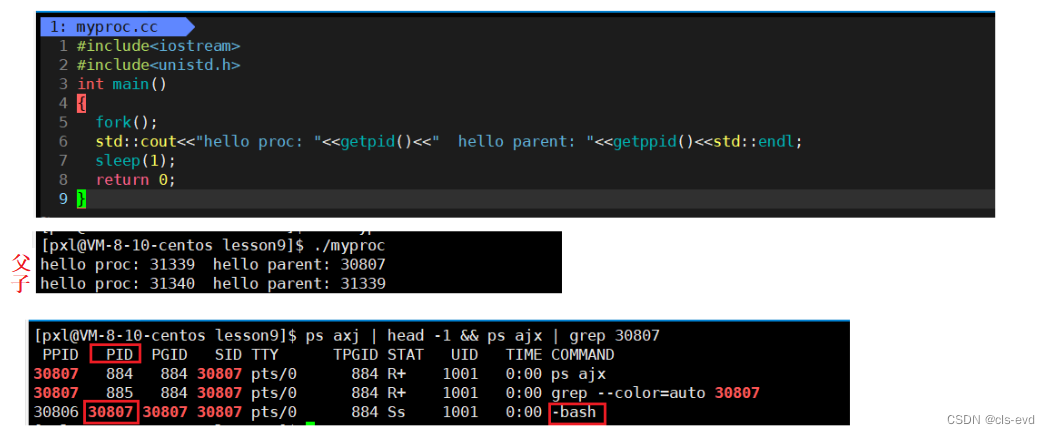This screenshot has height=434, width=1050.
Task: Click the #include<unistd.h> line
Action: pyautogui.click(x=158, y=65)
